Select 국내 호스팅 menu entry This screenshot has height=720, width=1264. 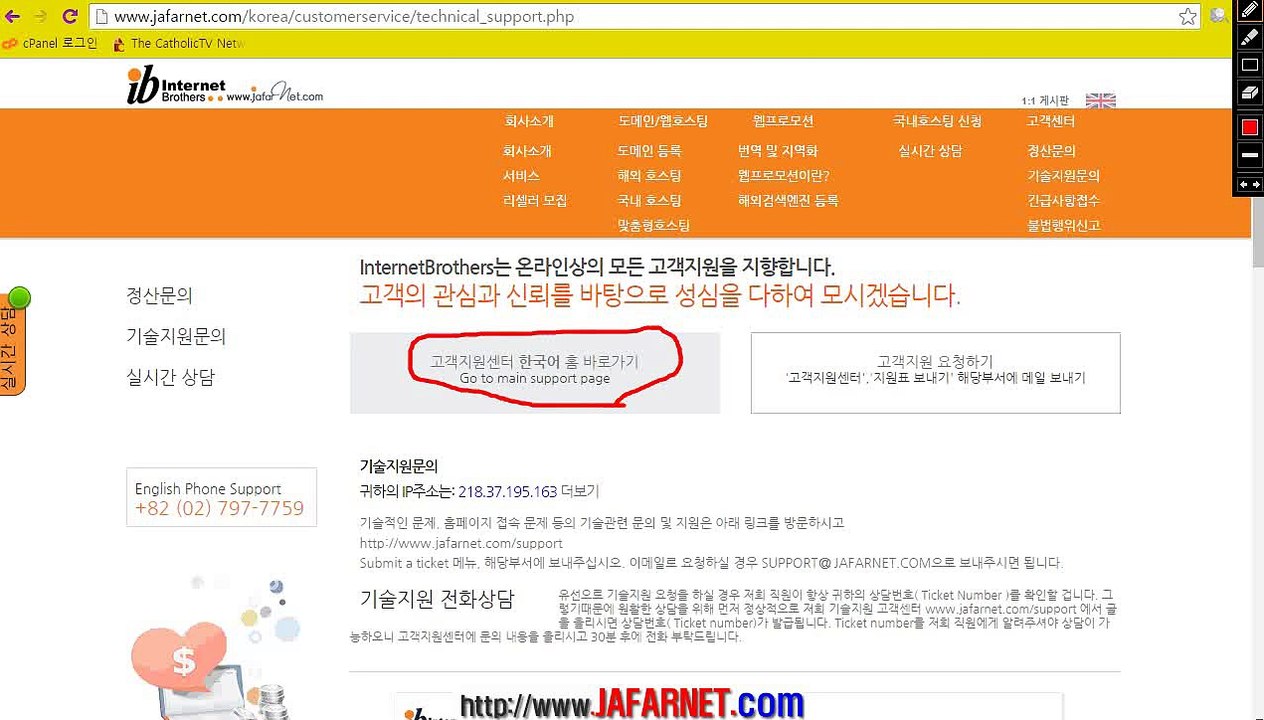[649, 201]
